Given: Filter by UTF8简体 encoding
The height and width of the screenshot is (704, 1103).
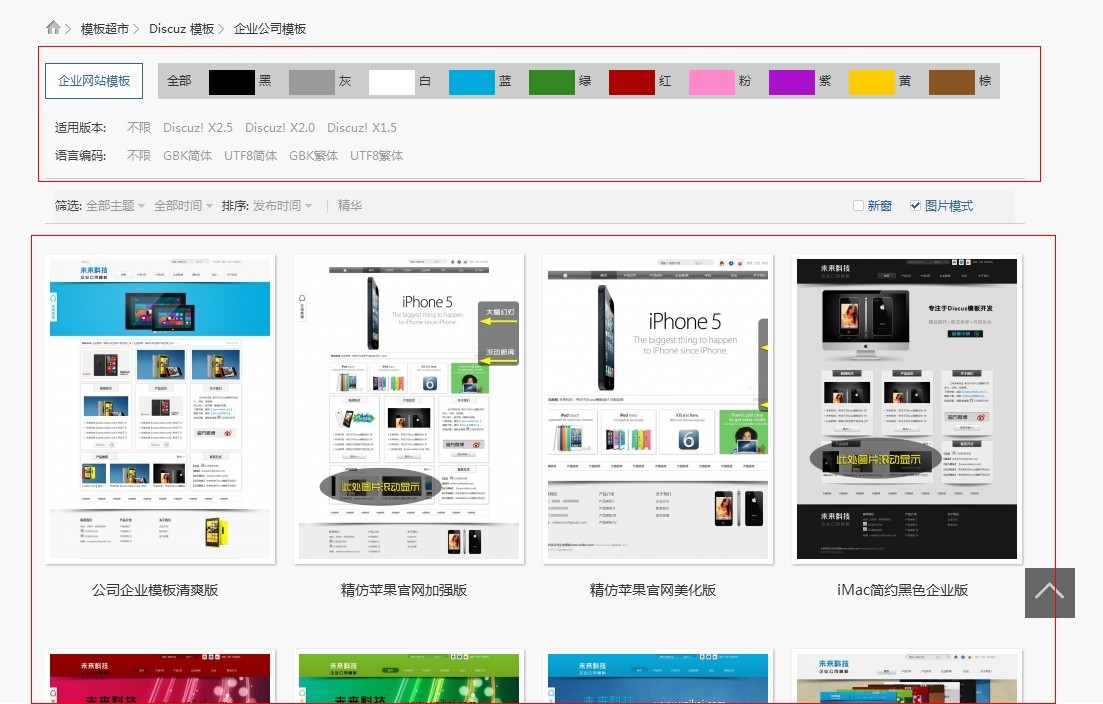Looking at the screenshot, I should click(x=250, y=155).
